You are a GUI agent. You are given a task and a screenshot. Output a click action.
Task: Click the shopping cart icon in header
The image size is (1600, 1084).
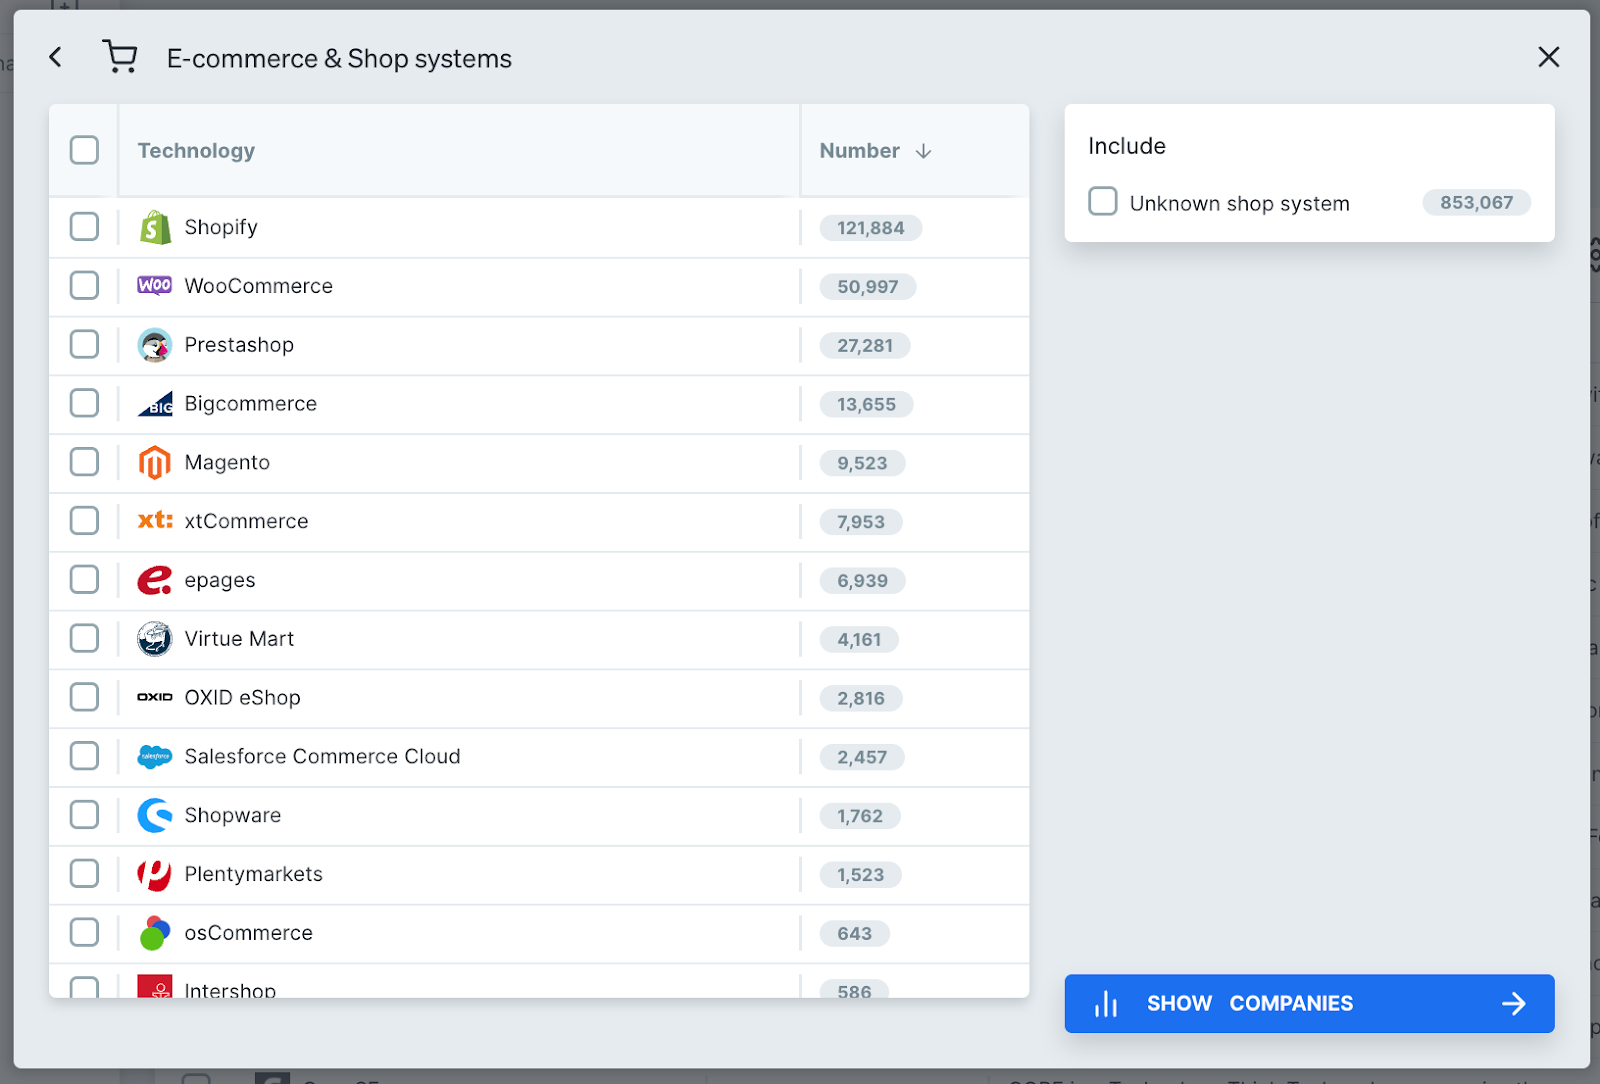(x=120, y=57)
